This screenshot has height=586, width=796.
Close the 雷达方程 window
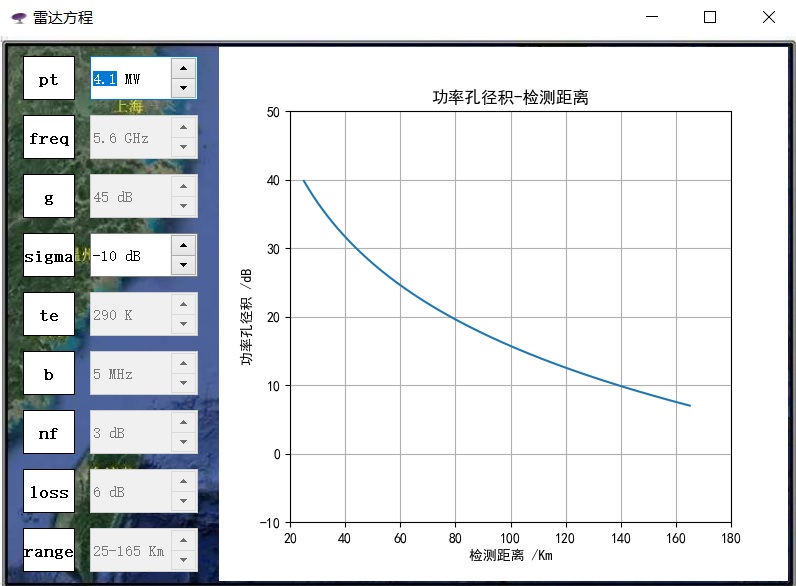[x=769, y=17]
